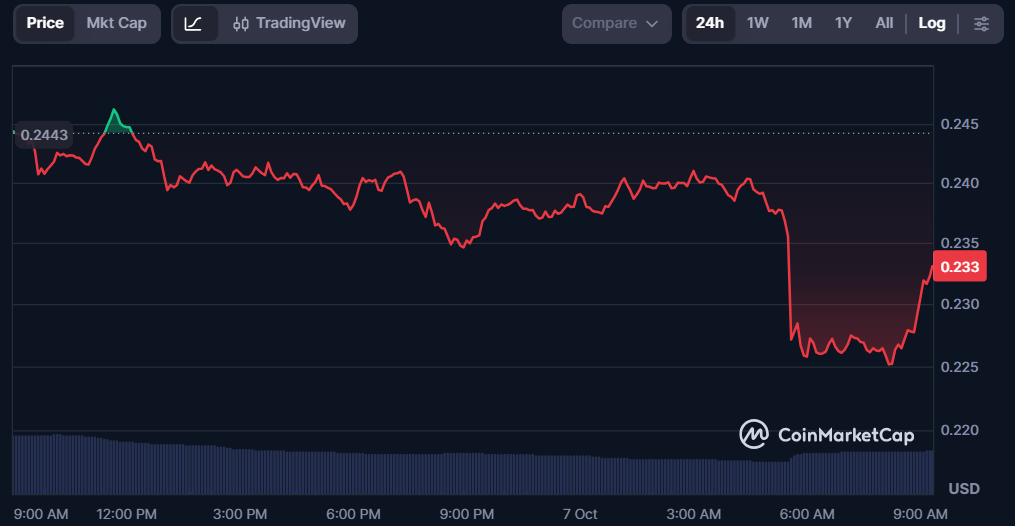Viewport: 1015px width, 526px height.
Task: Click the USD currency label
Action: [x=964, y=488]
